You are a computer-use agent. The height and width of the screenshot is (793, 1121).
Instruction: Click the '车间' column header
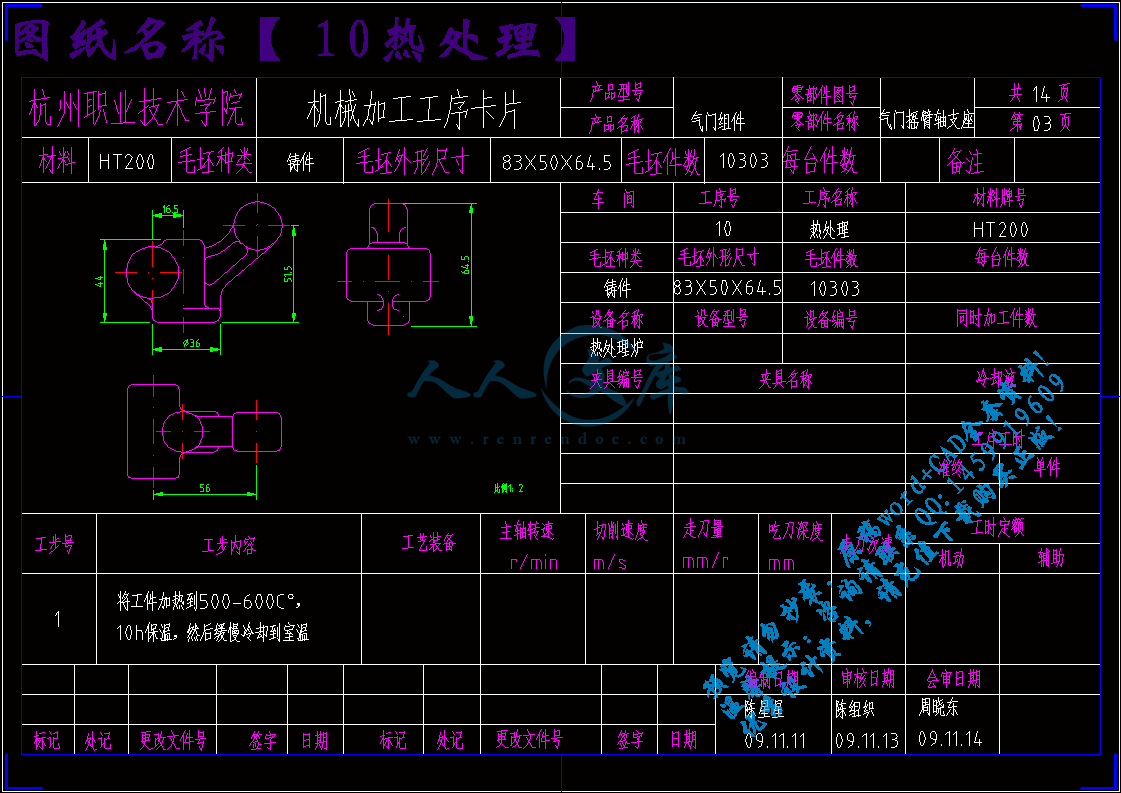point(614,198)
